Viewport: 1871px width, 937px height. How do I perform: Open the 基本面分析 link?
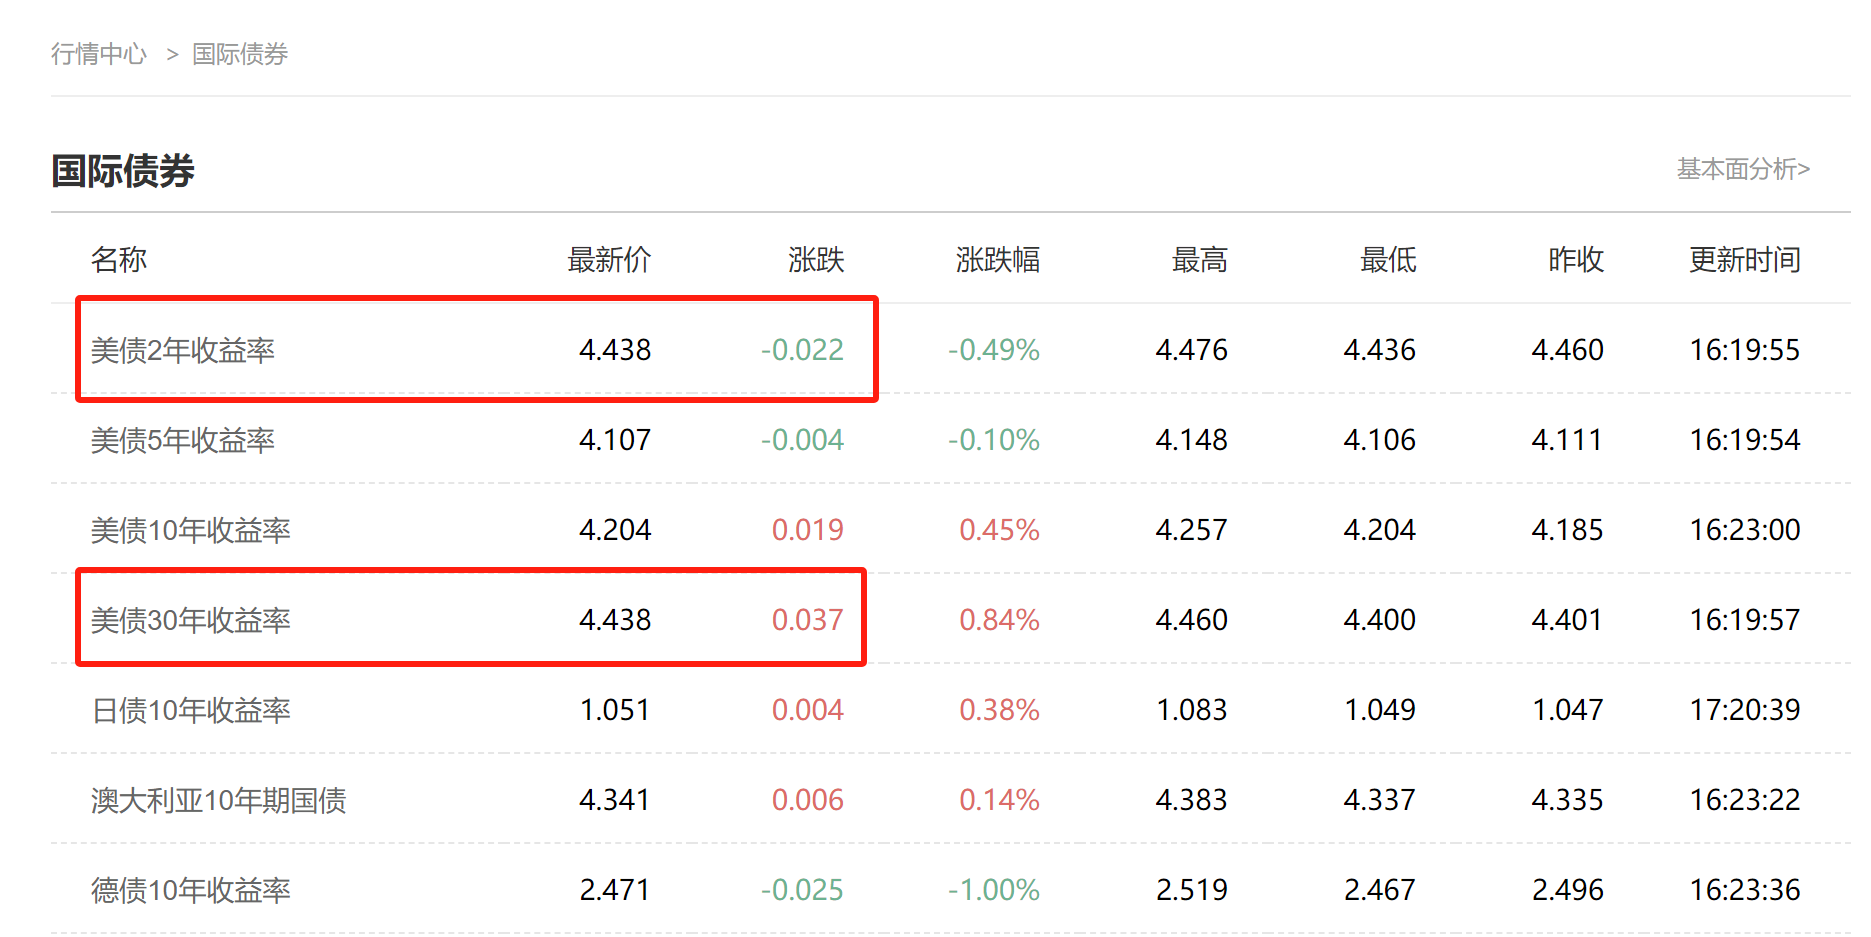pos(1742,169)
